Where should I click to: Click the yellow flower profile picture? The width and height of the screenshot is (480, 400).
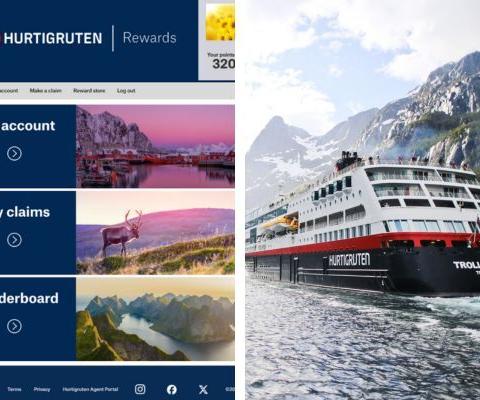(x=220, y=22)
